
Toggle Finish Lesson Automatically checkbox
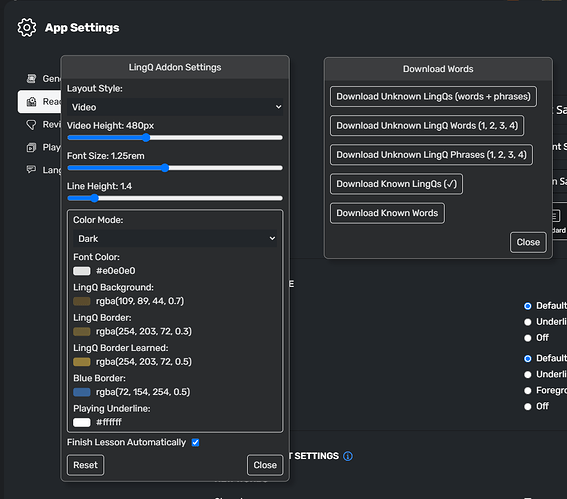tap(195, 442)
